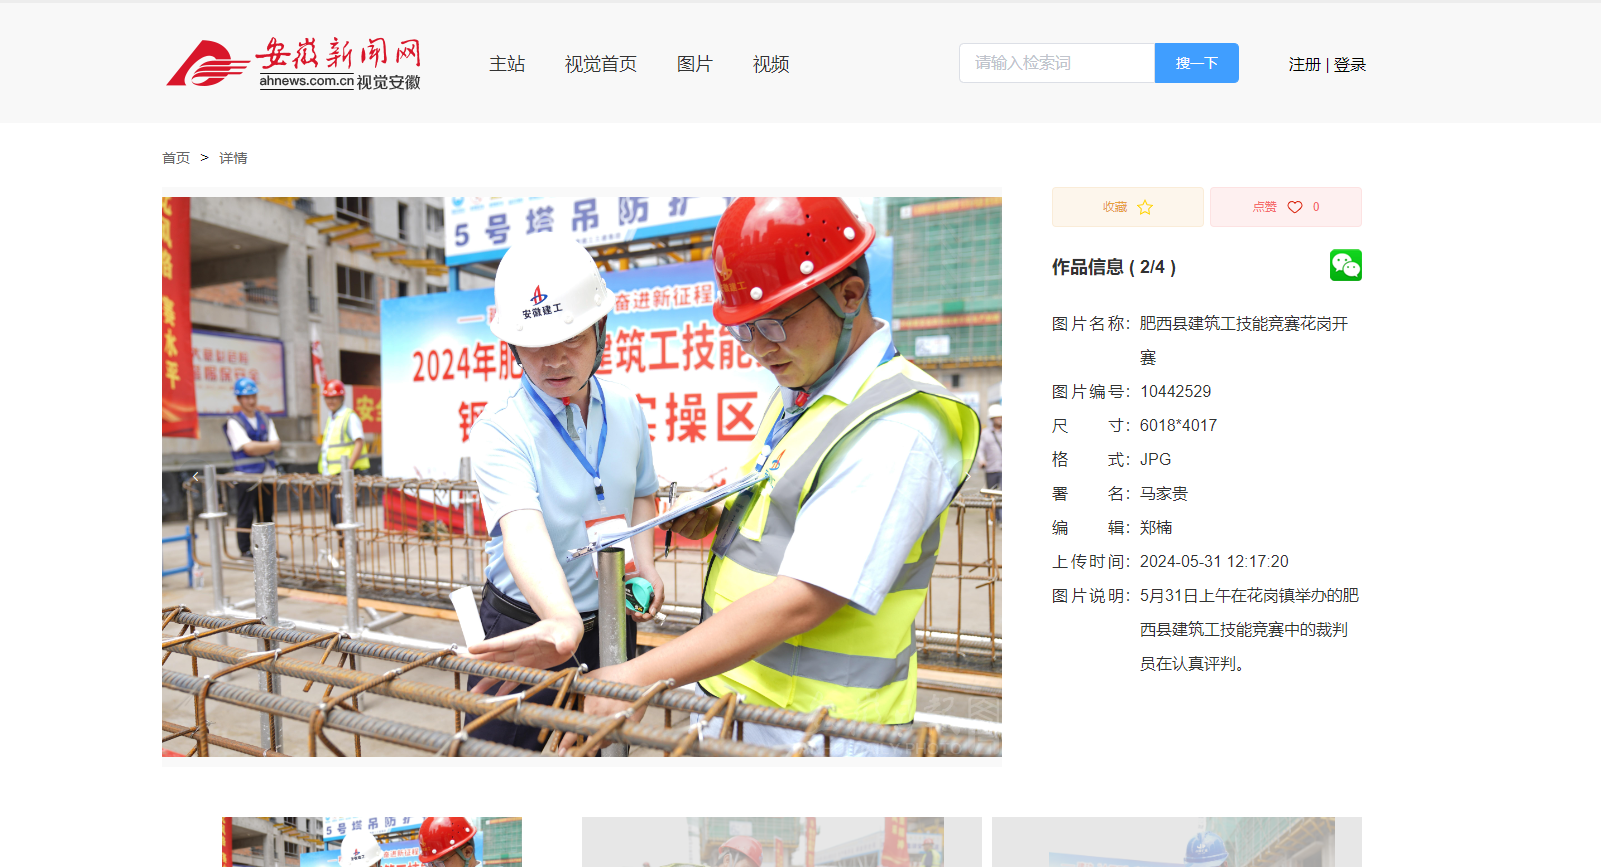This screenshot has height=867, width=1601.
Task: Open the 主站 main site menu item
Action: tap(507, 64)
